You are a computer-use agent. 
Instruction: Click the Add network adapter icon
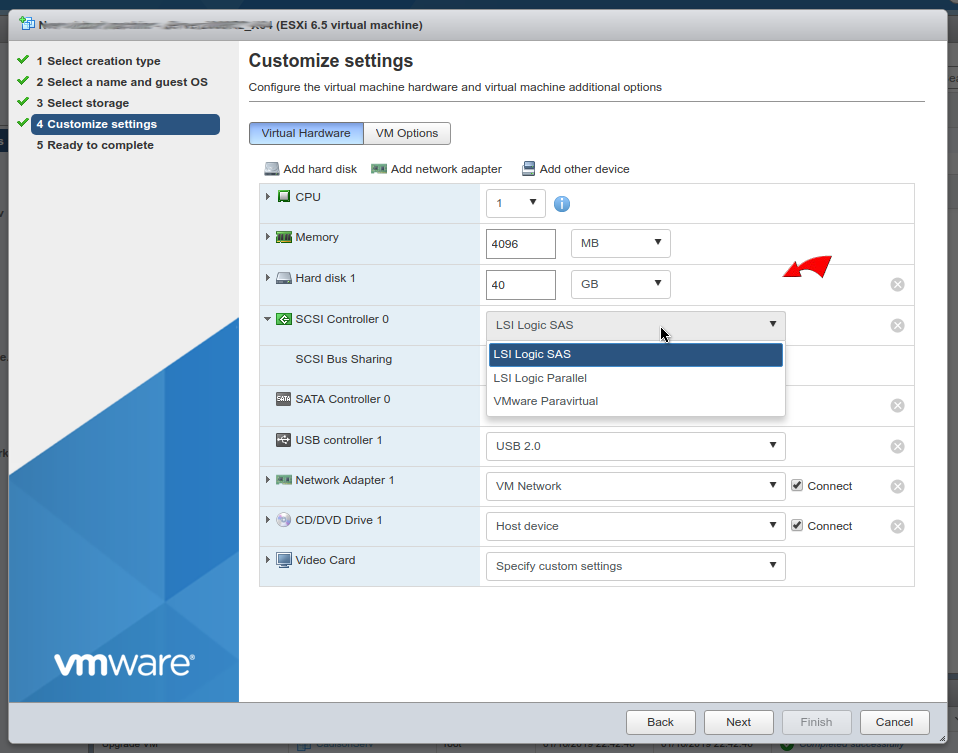[x=379, y=169]
